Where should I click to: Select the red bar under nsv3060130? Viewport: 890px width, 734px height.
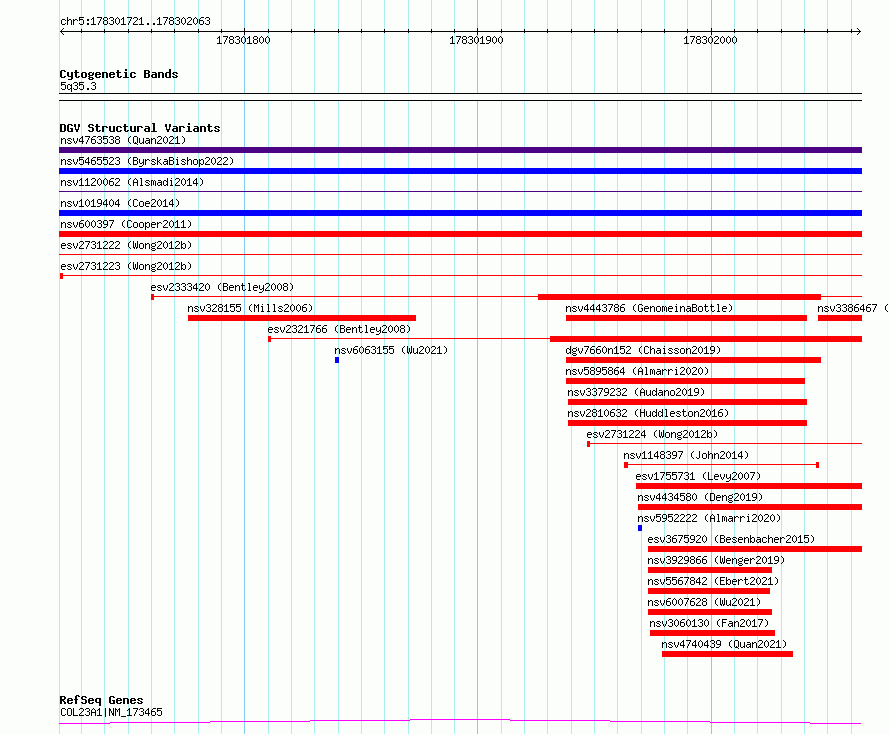point(712,633)
